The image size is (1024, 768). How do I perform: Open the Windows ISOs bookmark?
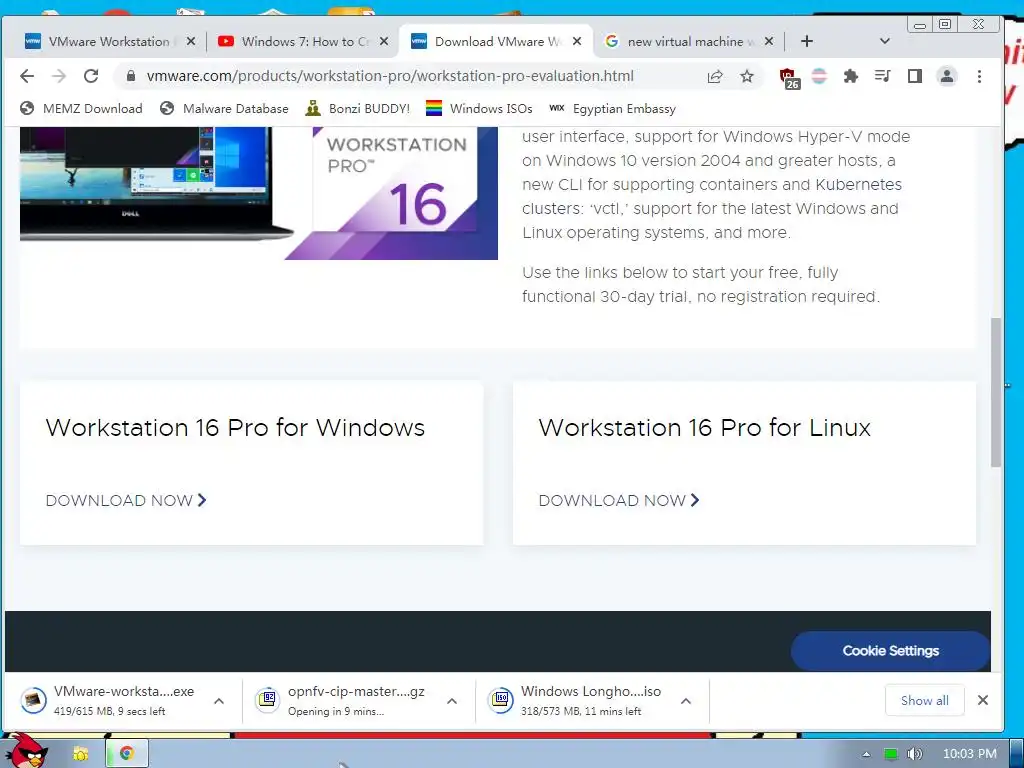479,108
